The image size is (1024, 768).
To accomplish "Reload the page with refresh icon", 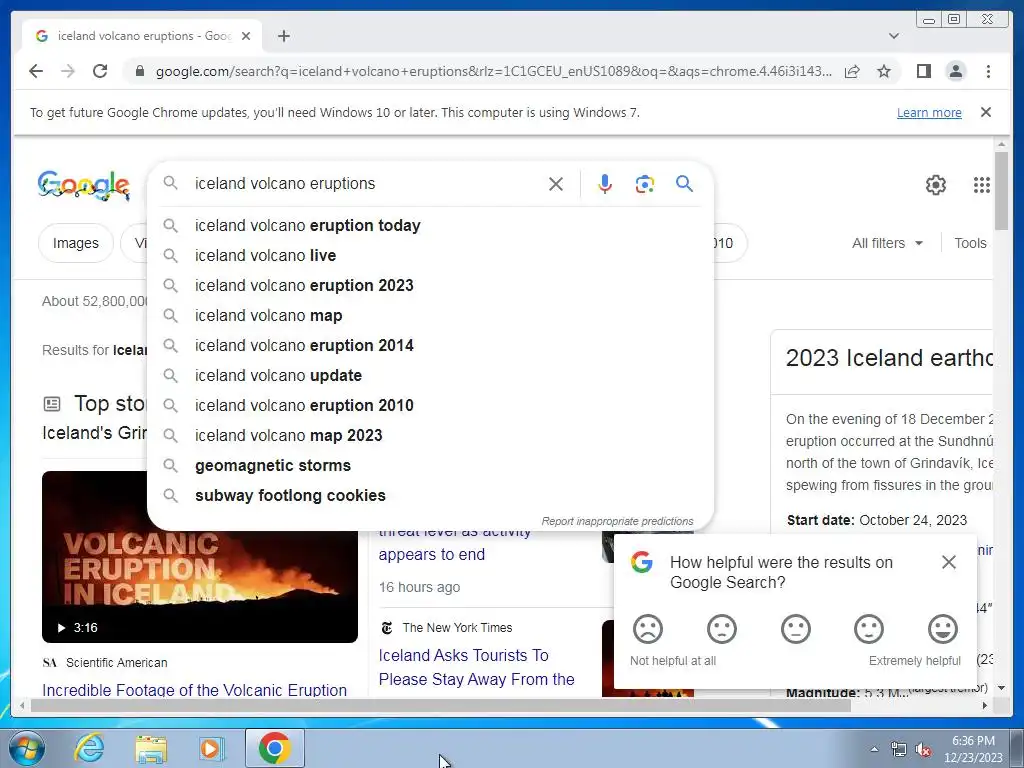I will click(x=100, y=71).
